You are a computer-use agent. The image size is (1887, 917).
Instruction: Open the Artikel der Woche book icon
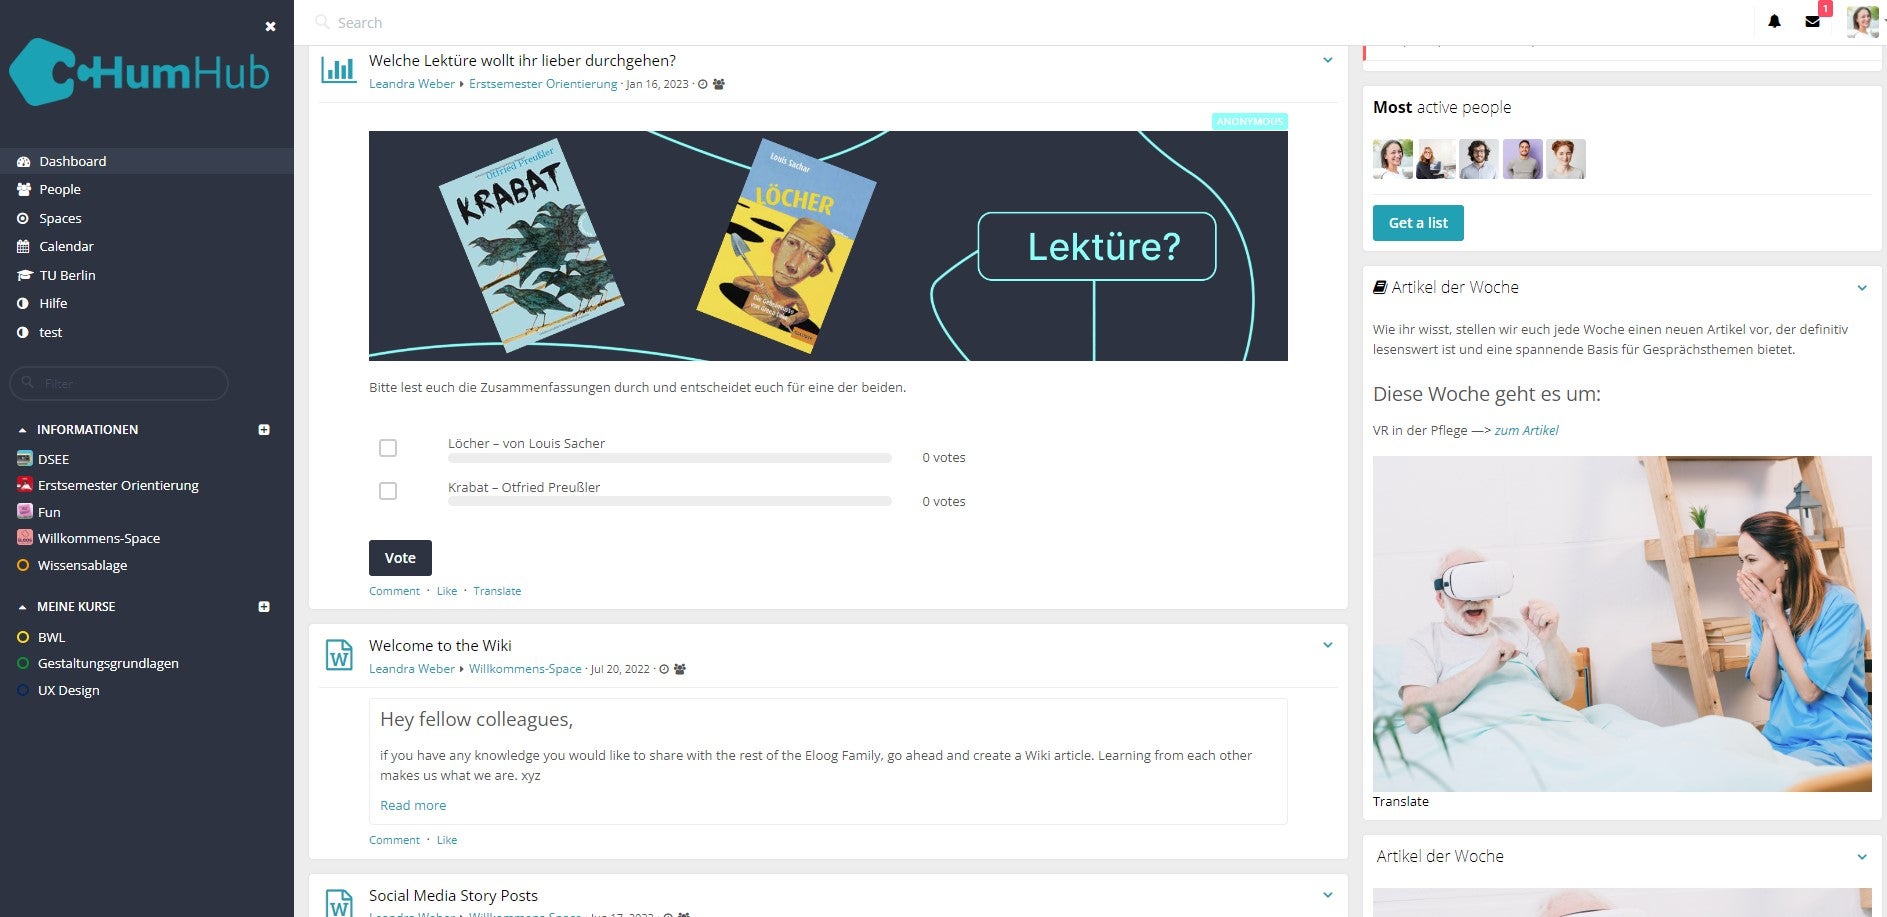click(1380, 287)
